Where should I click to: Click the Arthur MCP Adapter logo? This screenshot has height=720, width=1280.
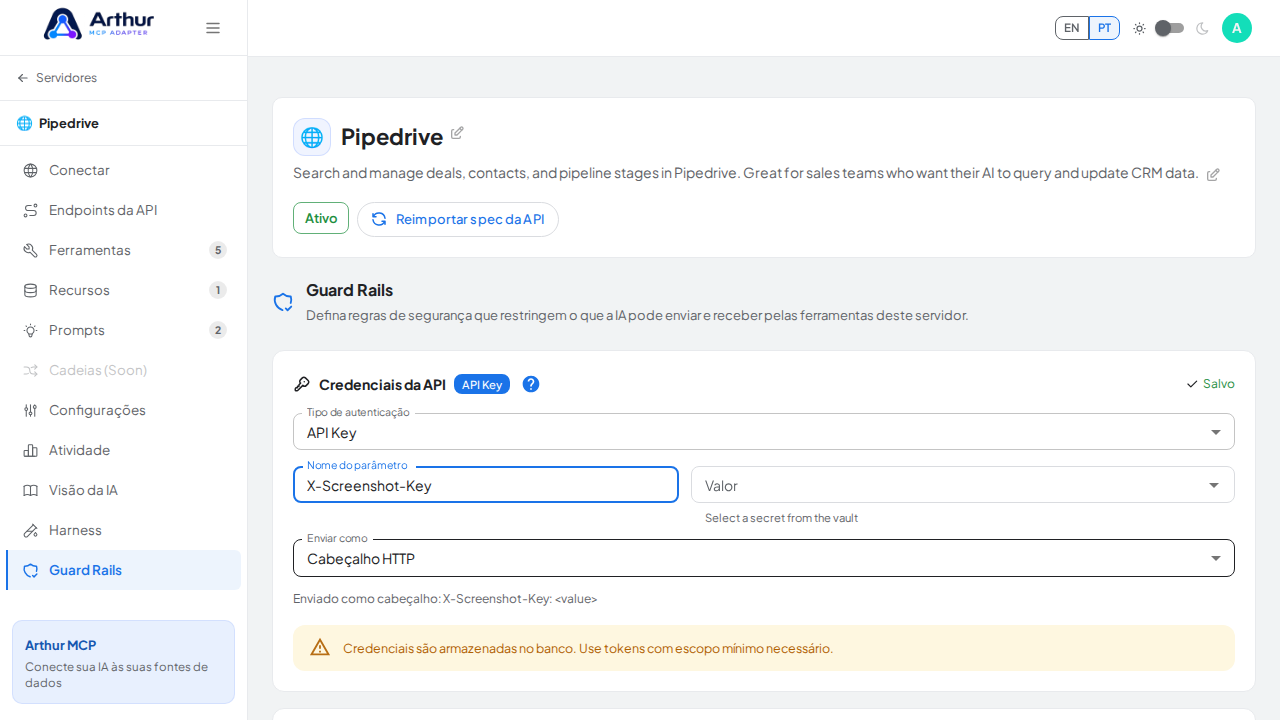pyautogui.click(x=99, y=24)
